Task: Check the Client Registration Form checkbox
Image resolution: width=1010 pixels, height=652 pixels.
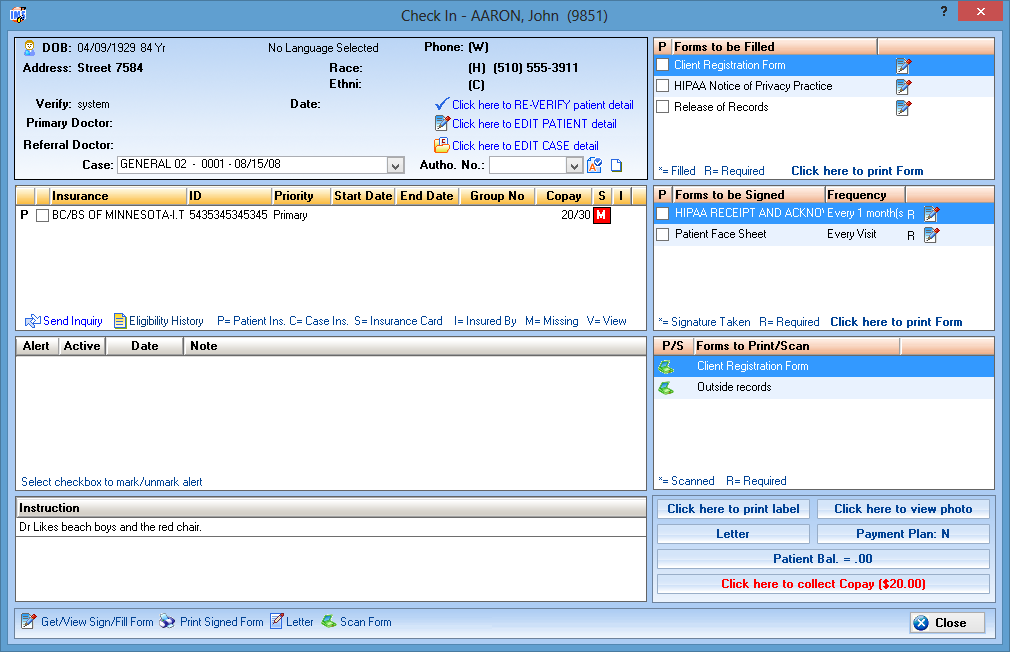Action: 662,65
